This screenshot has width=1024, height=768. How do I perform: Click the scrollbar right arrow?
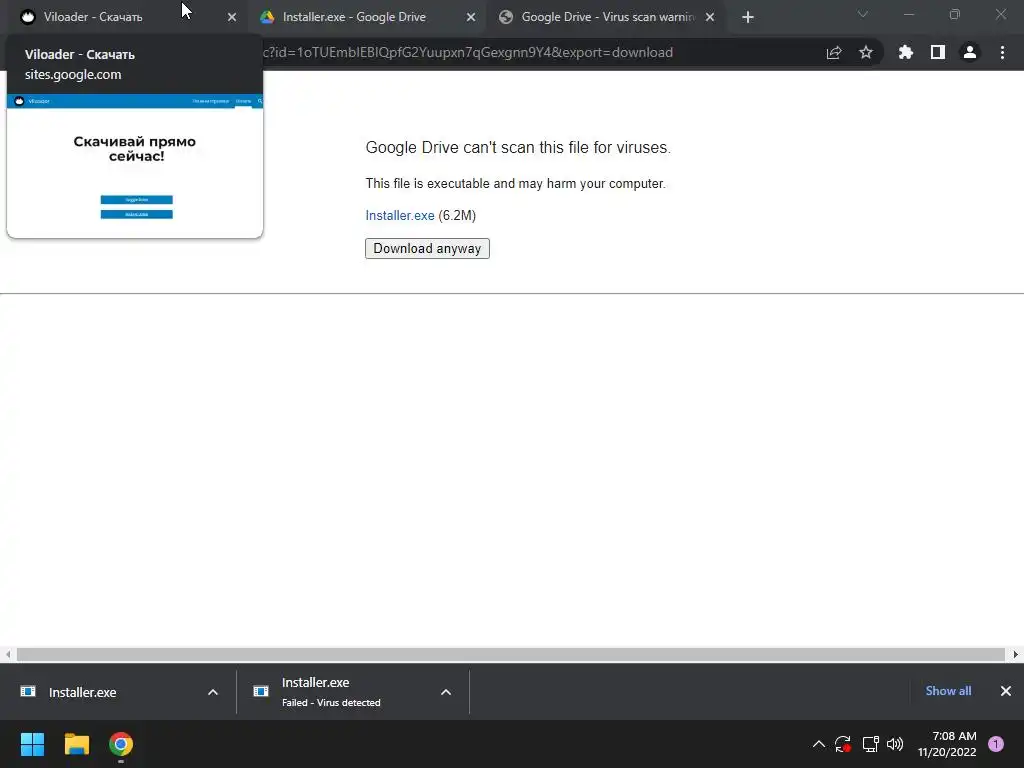1016,654
